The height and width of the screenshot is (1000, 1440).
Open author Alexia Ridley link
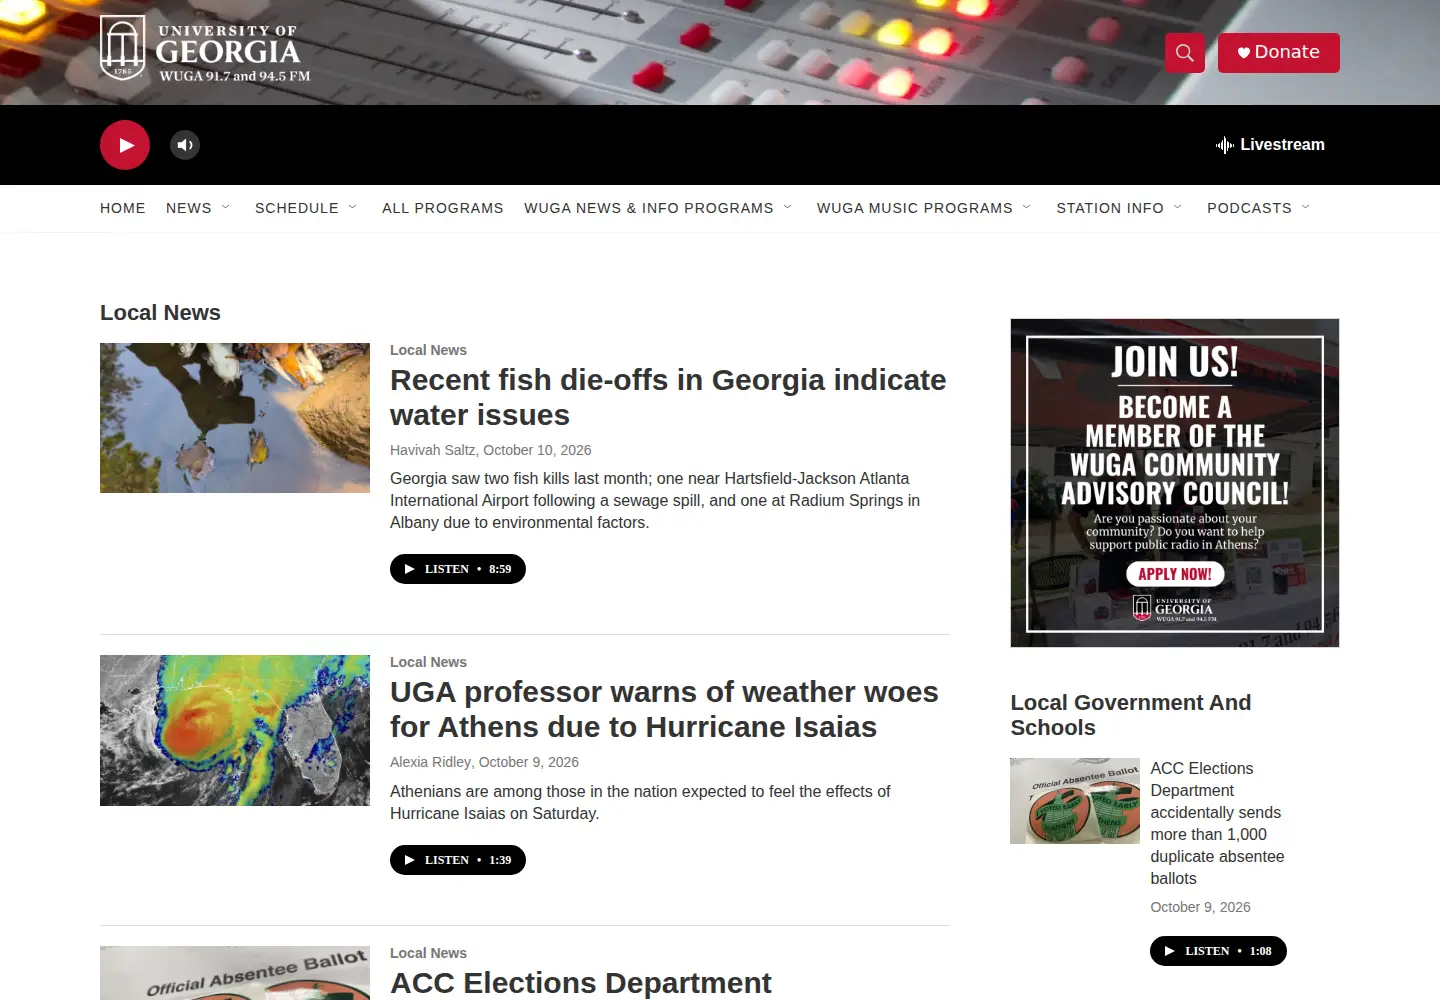[x=430, y=762]
